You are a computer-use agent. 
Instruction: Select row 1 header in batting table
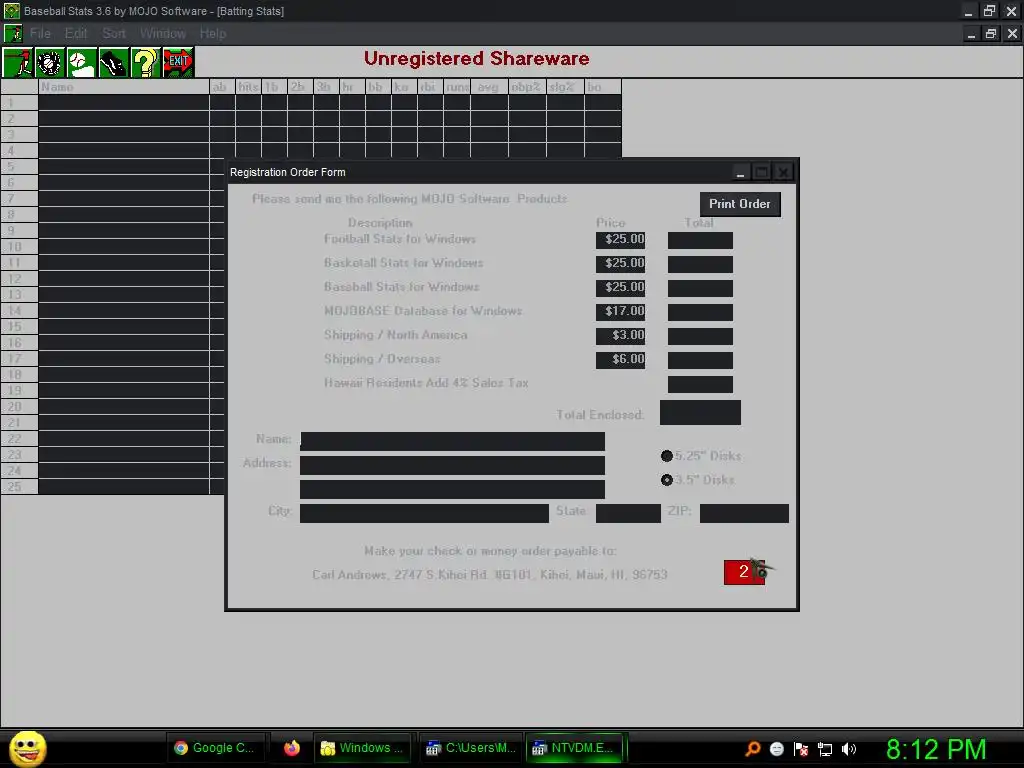(20, 103)
